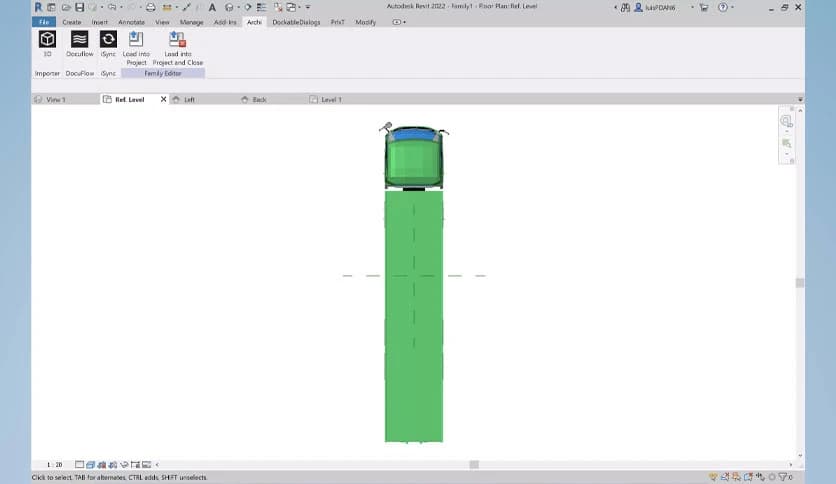Switch to the Manage ribbon tab
836x484 pixels.
coord(191,22)
